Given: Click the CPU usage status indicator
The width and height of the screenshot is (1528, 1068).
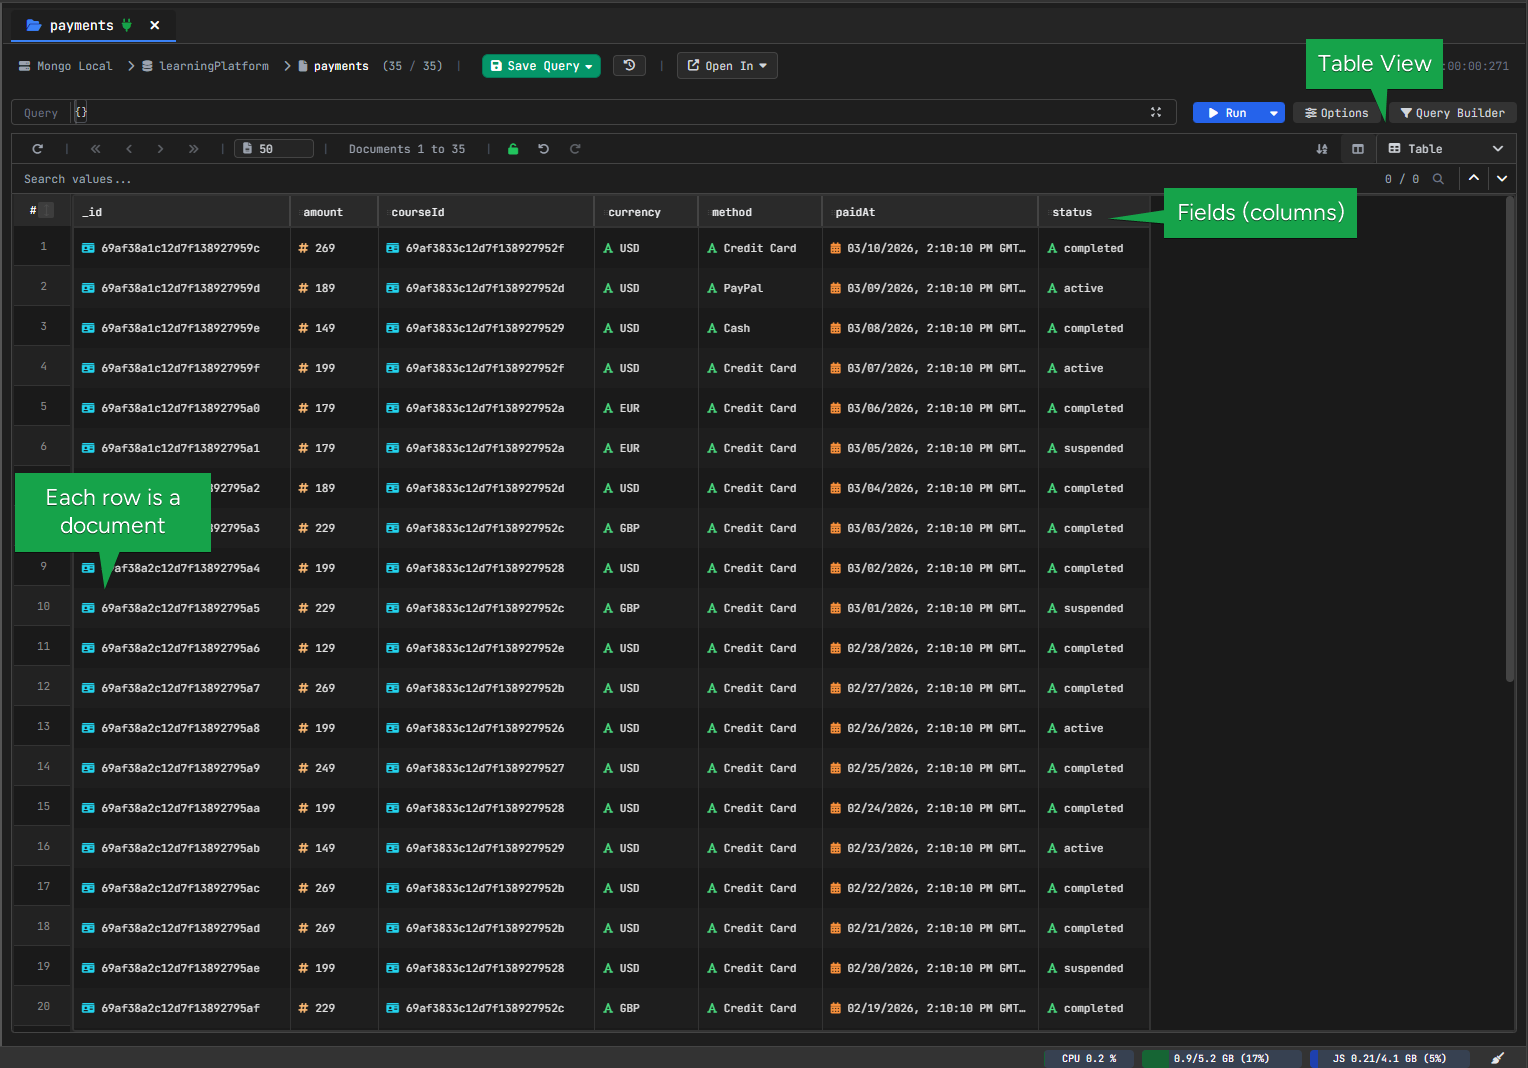Looking at the screenshot, I should point(1089,1058).
